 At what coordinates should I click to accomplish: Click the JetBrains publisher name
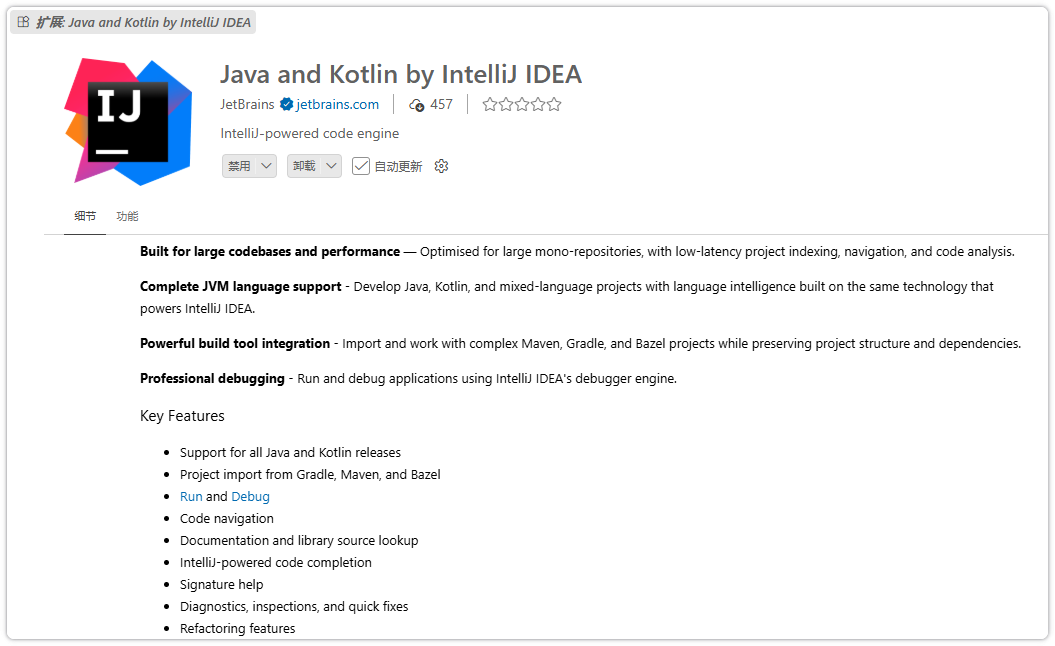pyautogui.click(x=247, y=104)
